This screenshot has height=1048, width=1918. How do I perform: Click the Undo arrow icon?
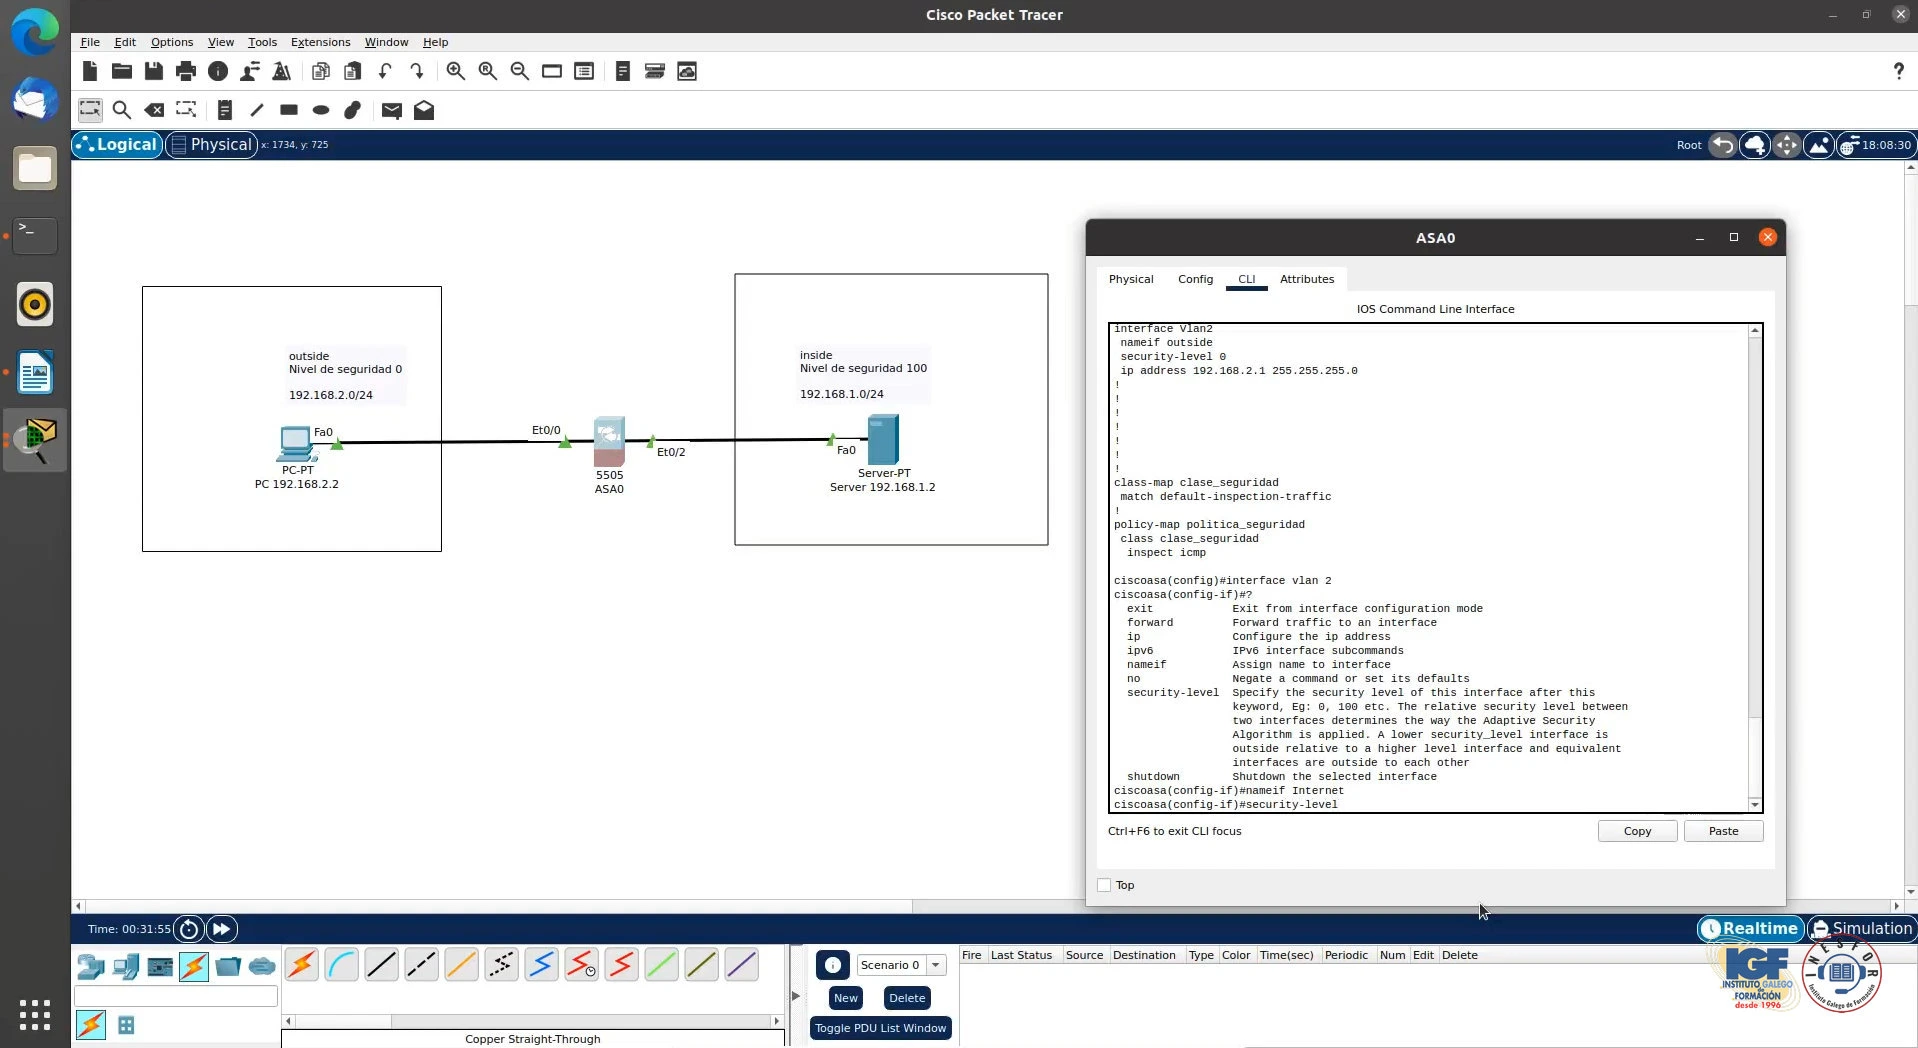coord(385,71)
